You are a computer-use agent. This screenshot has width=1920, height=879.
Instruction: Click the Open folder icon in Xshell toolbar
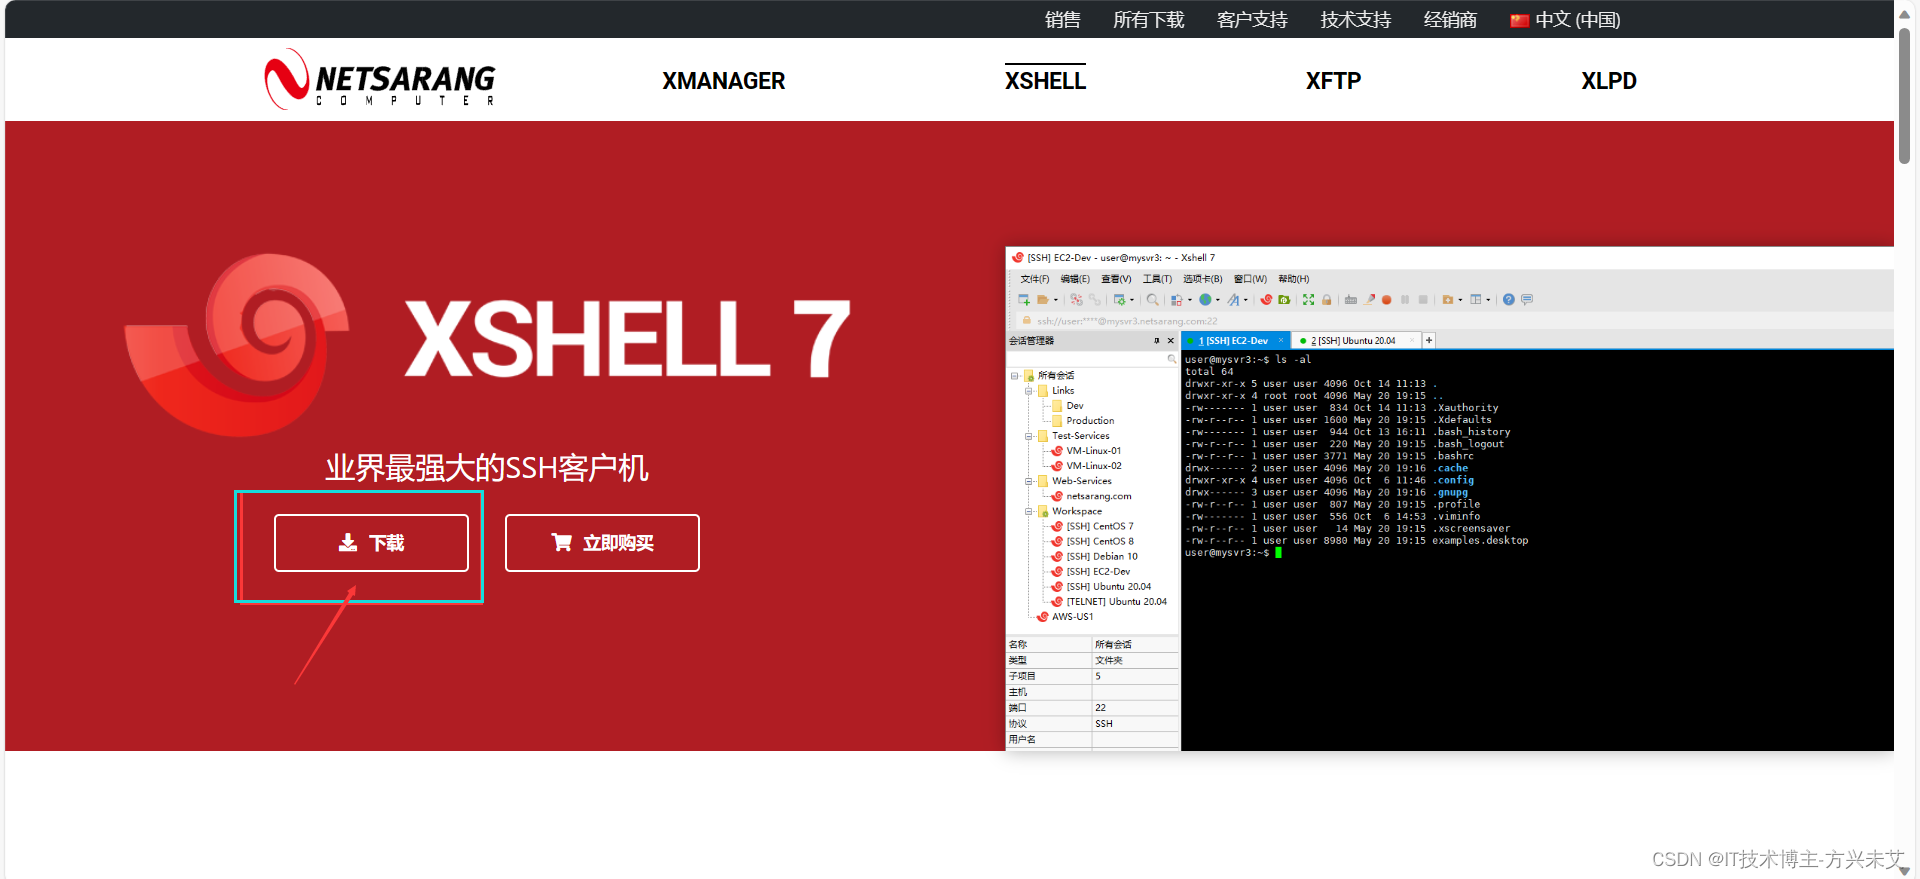(x=1043, y=299)
